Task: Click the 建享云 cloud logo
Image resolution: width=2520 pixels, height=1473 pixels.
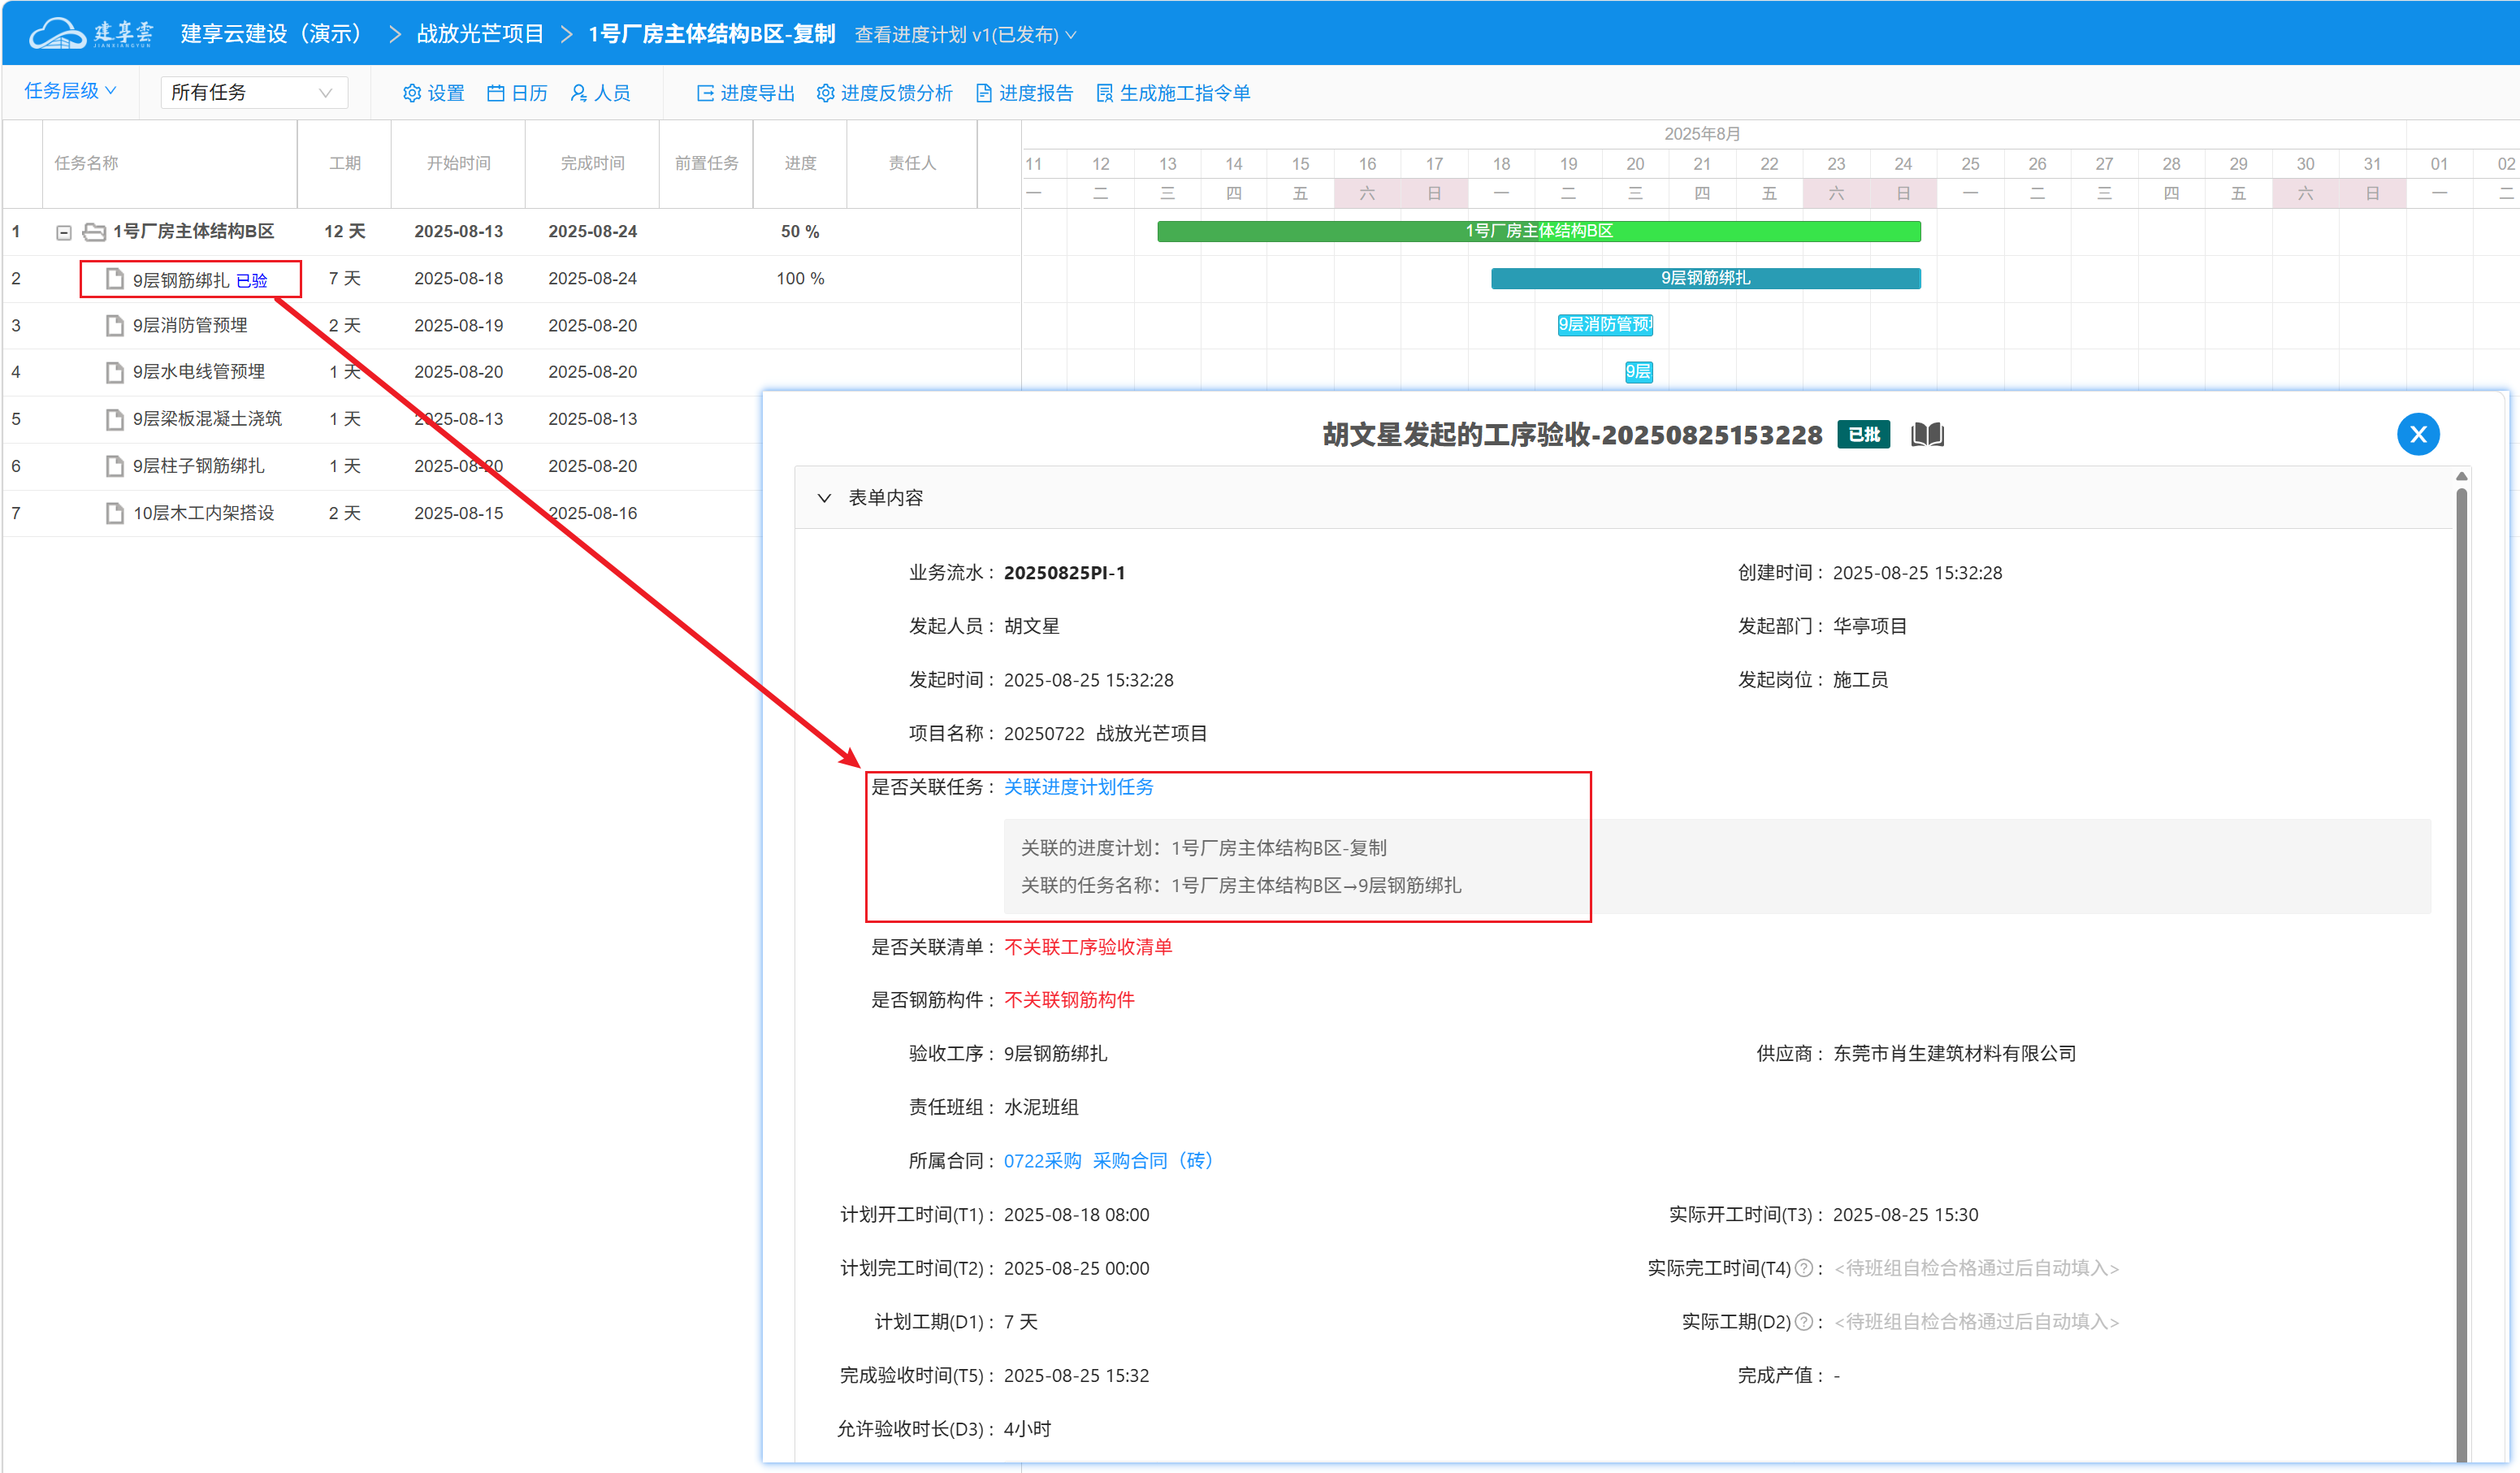Action: click(x=58, y=33)
